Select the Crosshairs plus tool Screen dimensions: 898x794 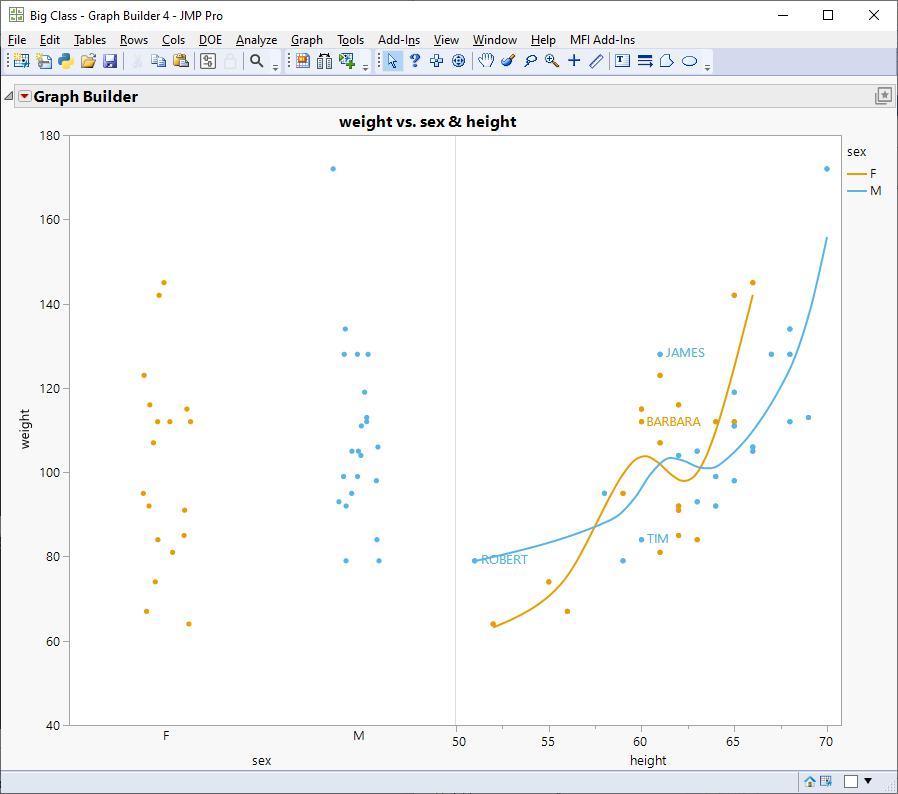coord(574,61)
